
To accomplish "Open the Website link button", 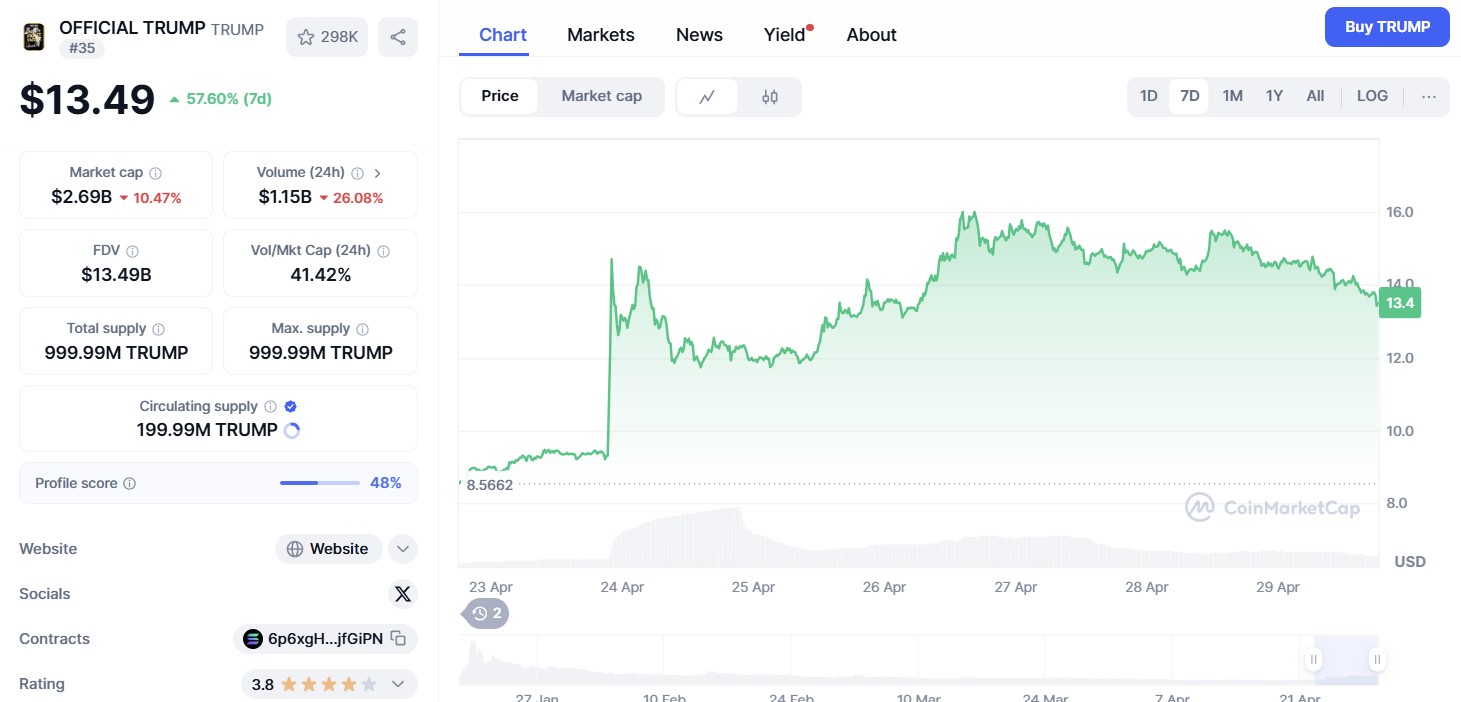I will 328,549.
